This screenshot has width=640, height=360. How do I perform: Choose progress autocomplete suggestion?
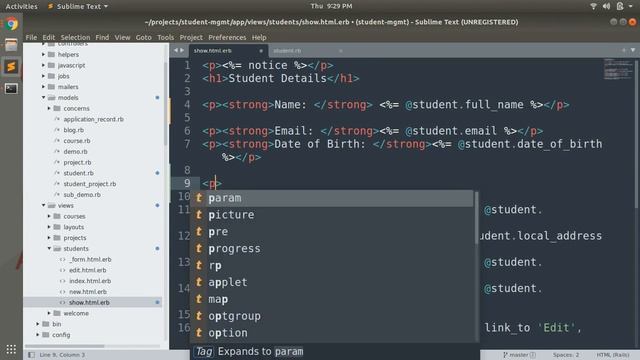pos(332,249)
